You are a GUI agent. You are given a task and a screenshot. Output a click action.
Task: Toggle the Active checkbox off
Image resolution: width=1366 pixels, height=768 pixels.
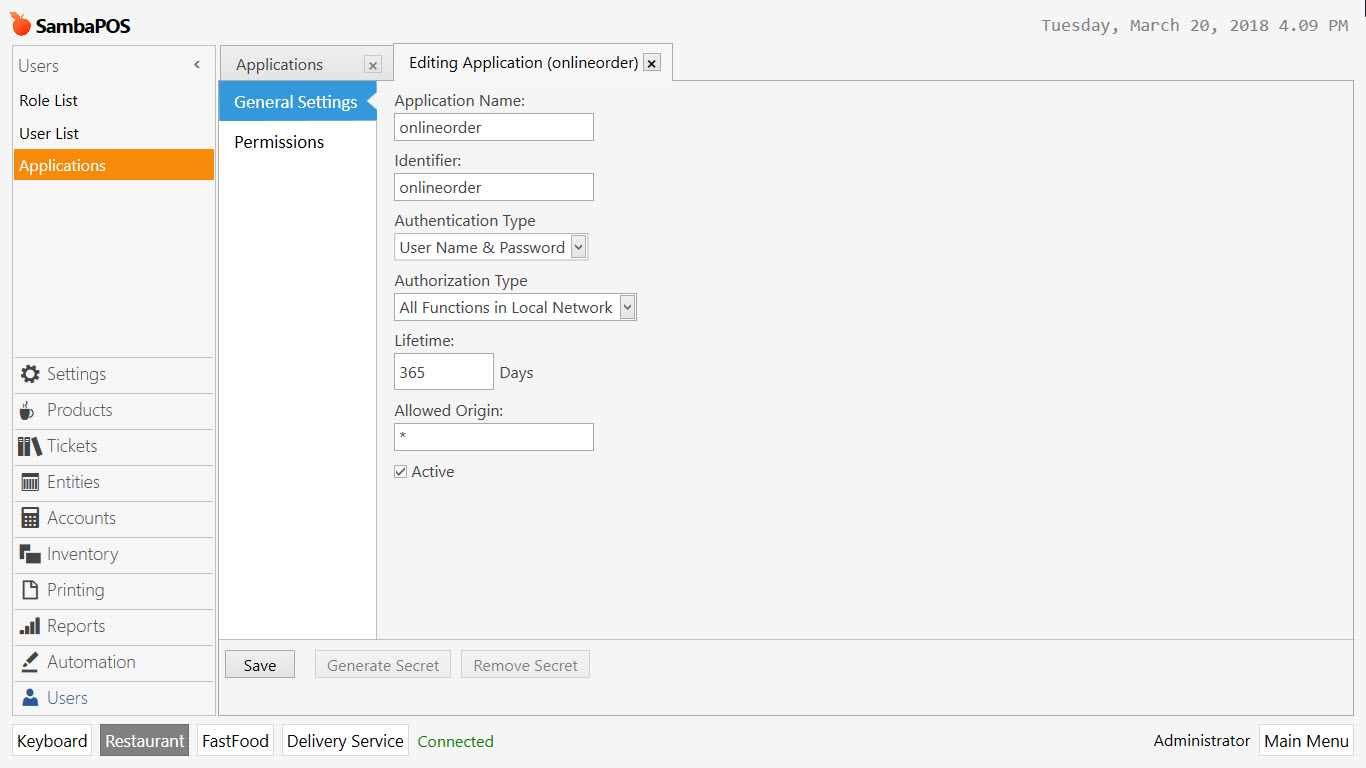(x=400, y=471)
